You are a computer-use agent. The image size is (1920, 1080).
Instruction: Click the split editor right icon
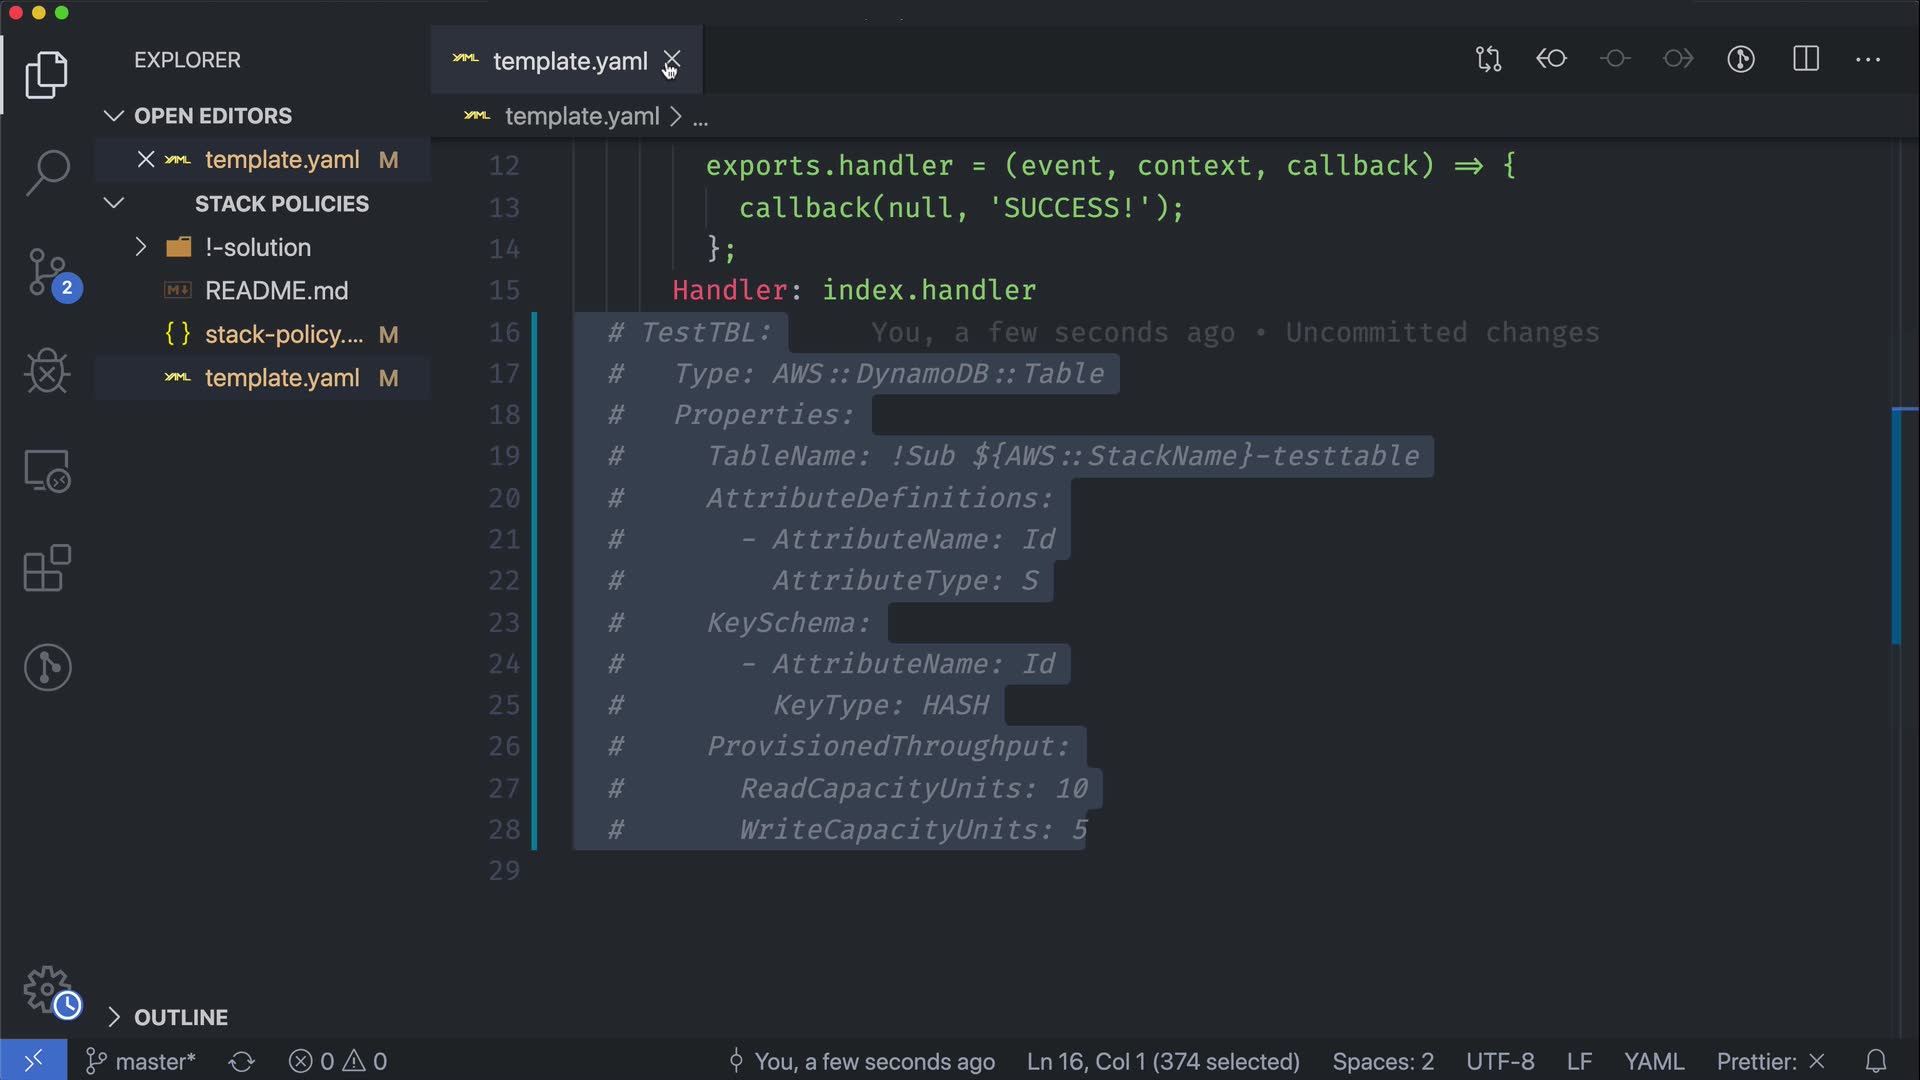tap(1805, 60)
